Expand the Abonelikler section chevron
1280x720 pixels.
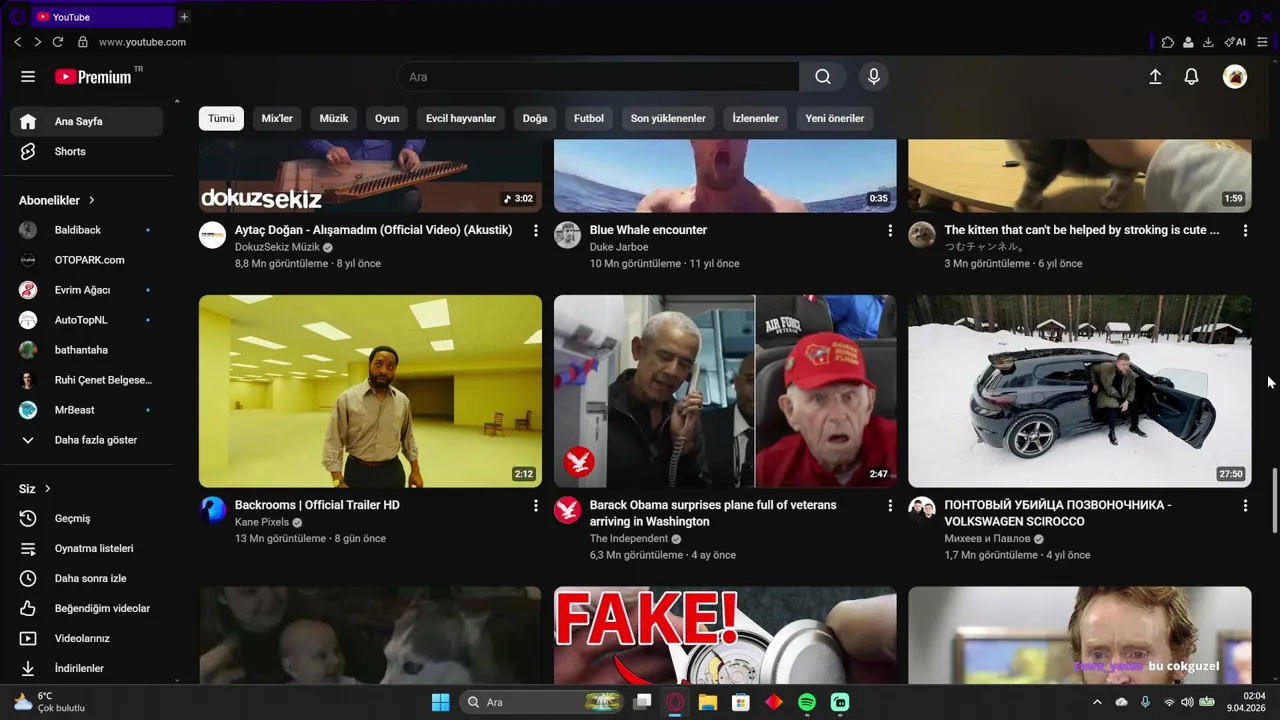click(91, 200)
